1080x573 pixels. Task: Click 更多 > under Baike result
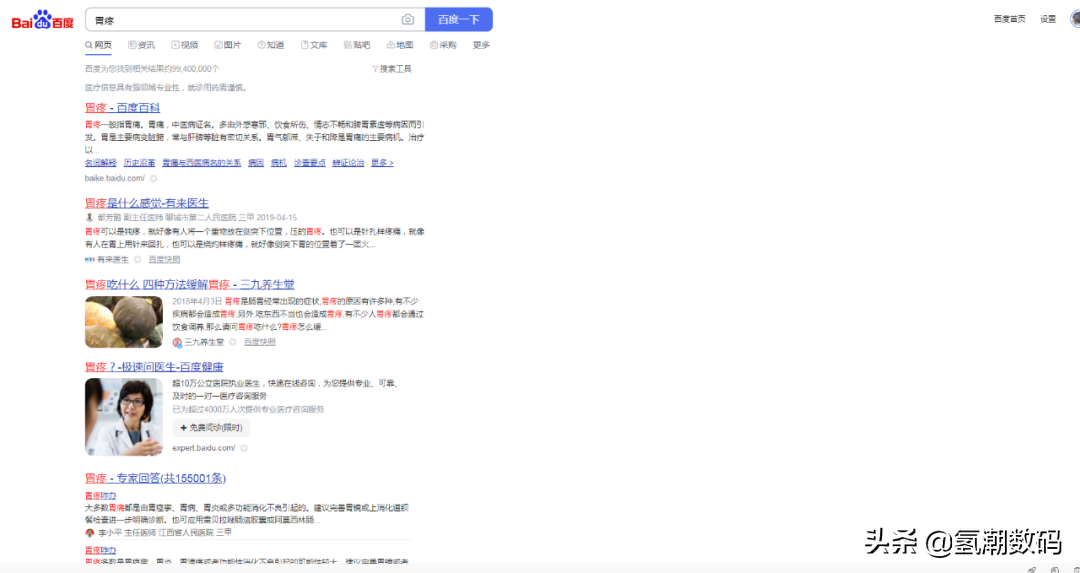[382, 163]
